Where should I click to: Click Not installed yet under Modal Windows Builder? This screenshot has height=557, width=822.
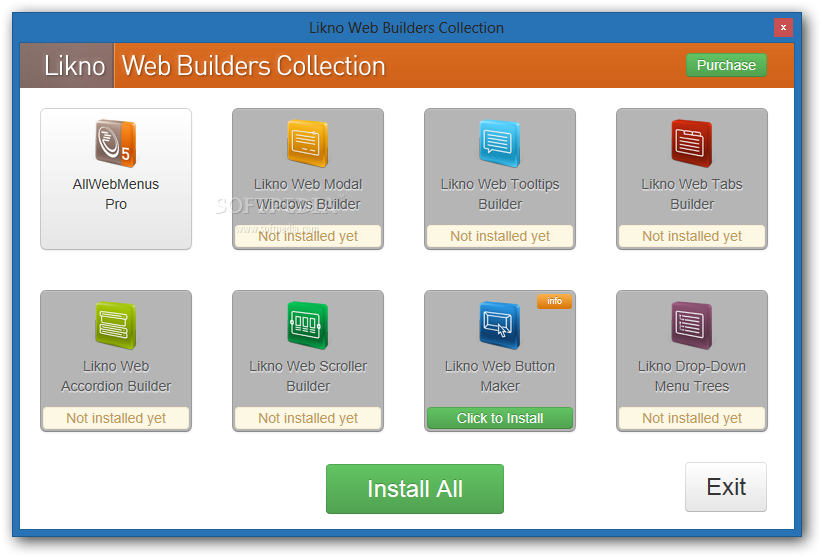point(308,236)
